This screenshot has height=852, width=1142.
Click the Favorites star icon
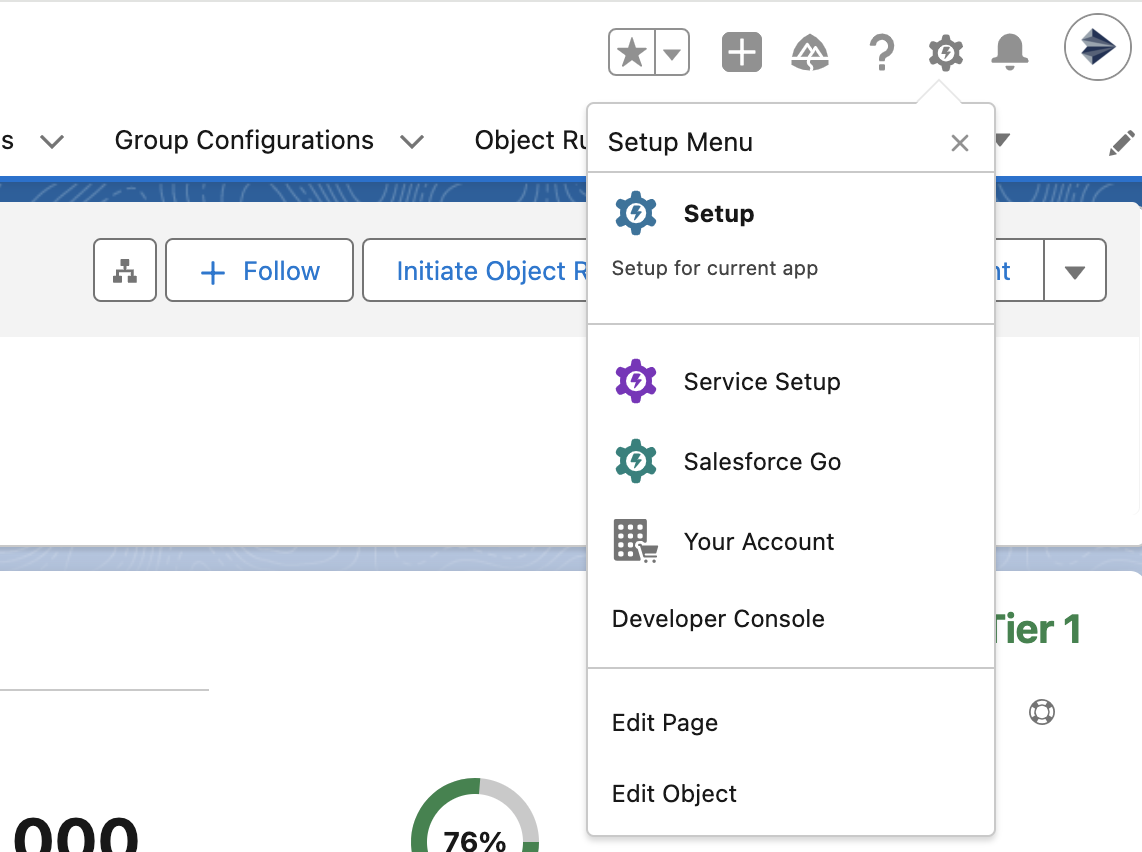(x=631, y=52)
